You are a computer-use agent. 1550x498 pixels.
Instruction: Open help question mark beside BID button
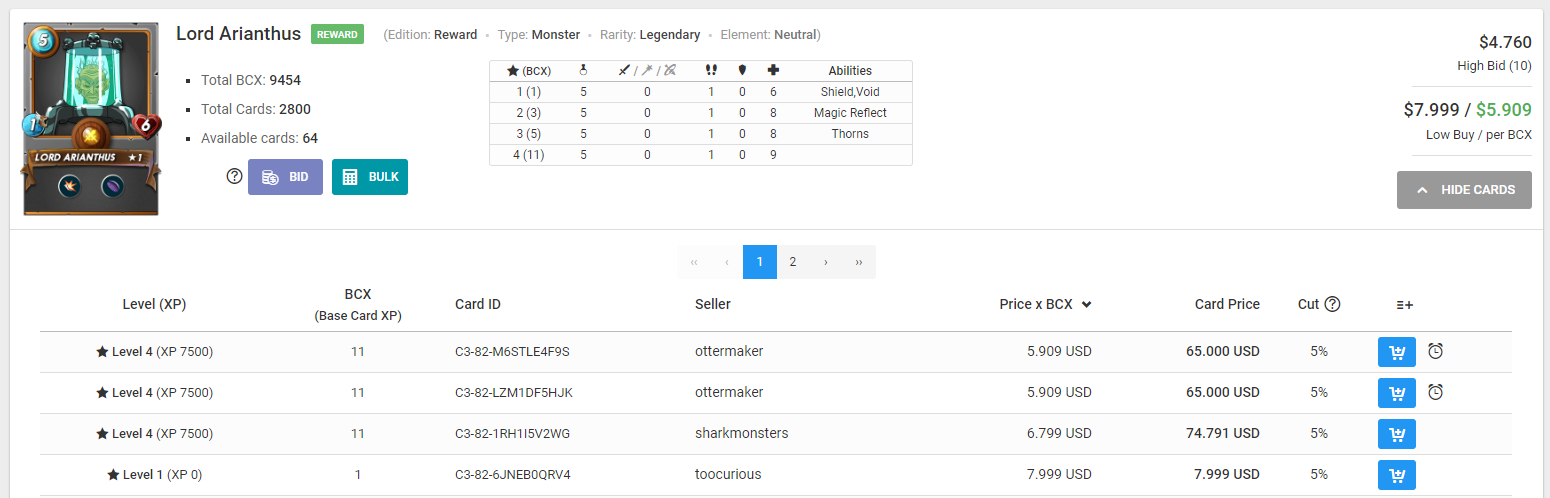pyautogui.click(x=234, y=176)
